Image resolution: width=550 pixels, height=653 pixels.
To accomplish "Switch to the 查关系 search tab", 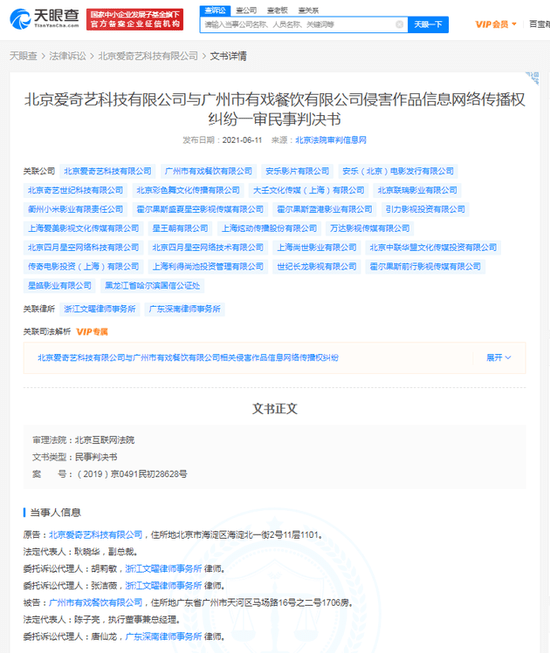I will [x=309, y=10].
